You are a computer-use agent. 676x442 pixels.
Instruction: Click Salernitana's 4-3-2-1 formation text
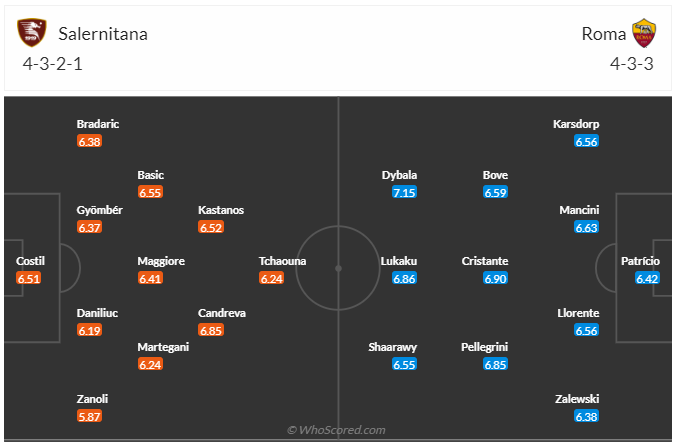coord(54,63)
